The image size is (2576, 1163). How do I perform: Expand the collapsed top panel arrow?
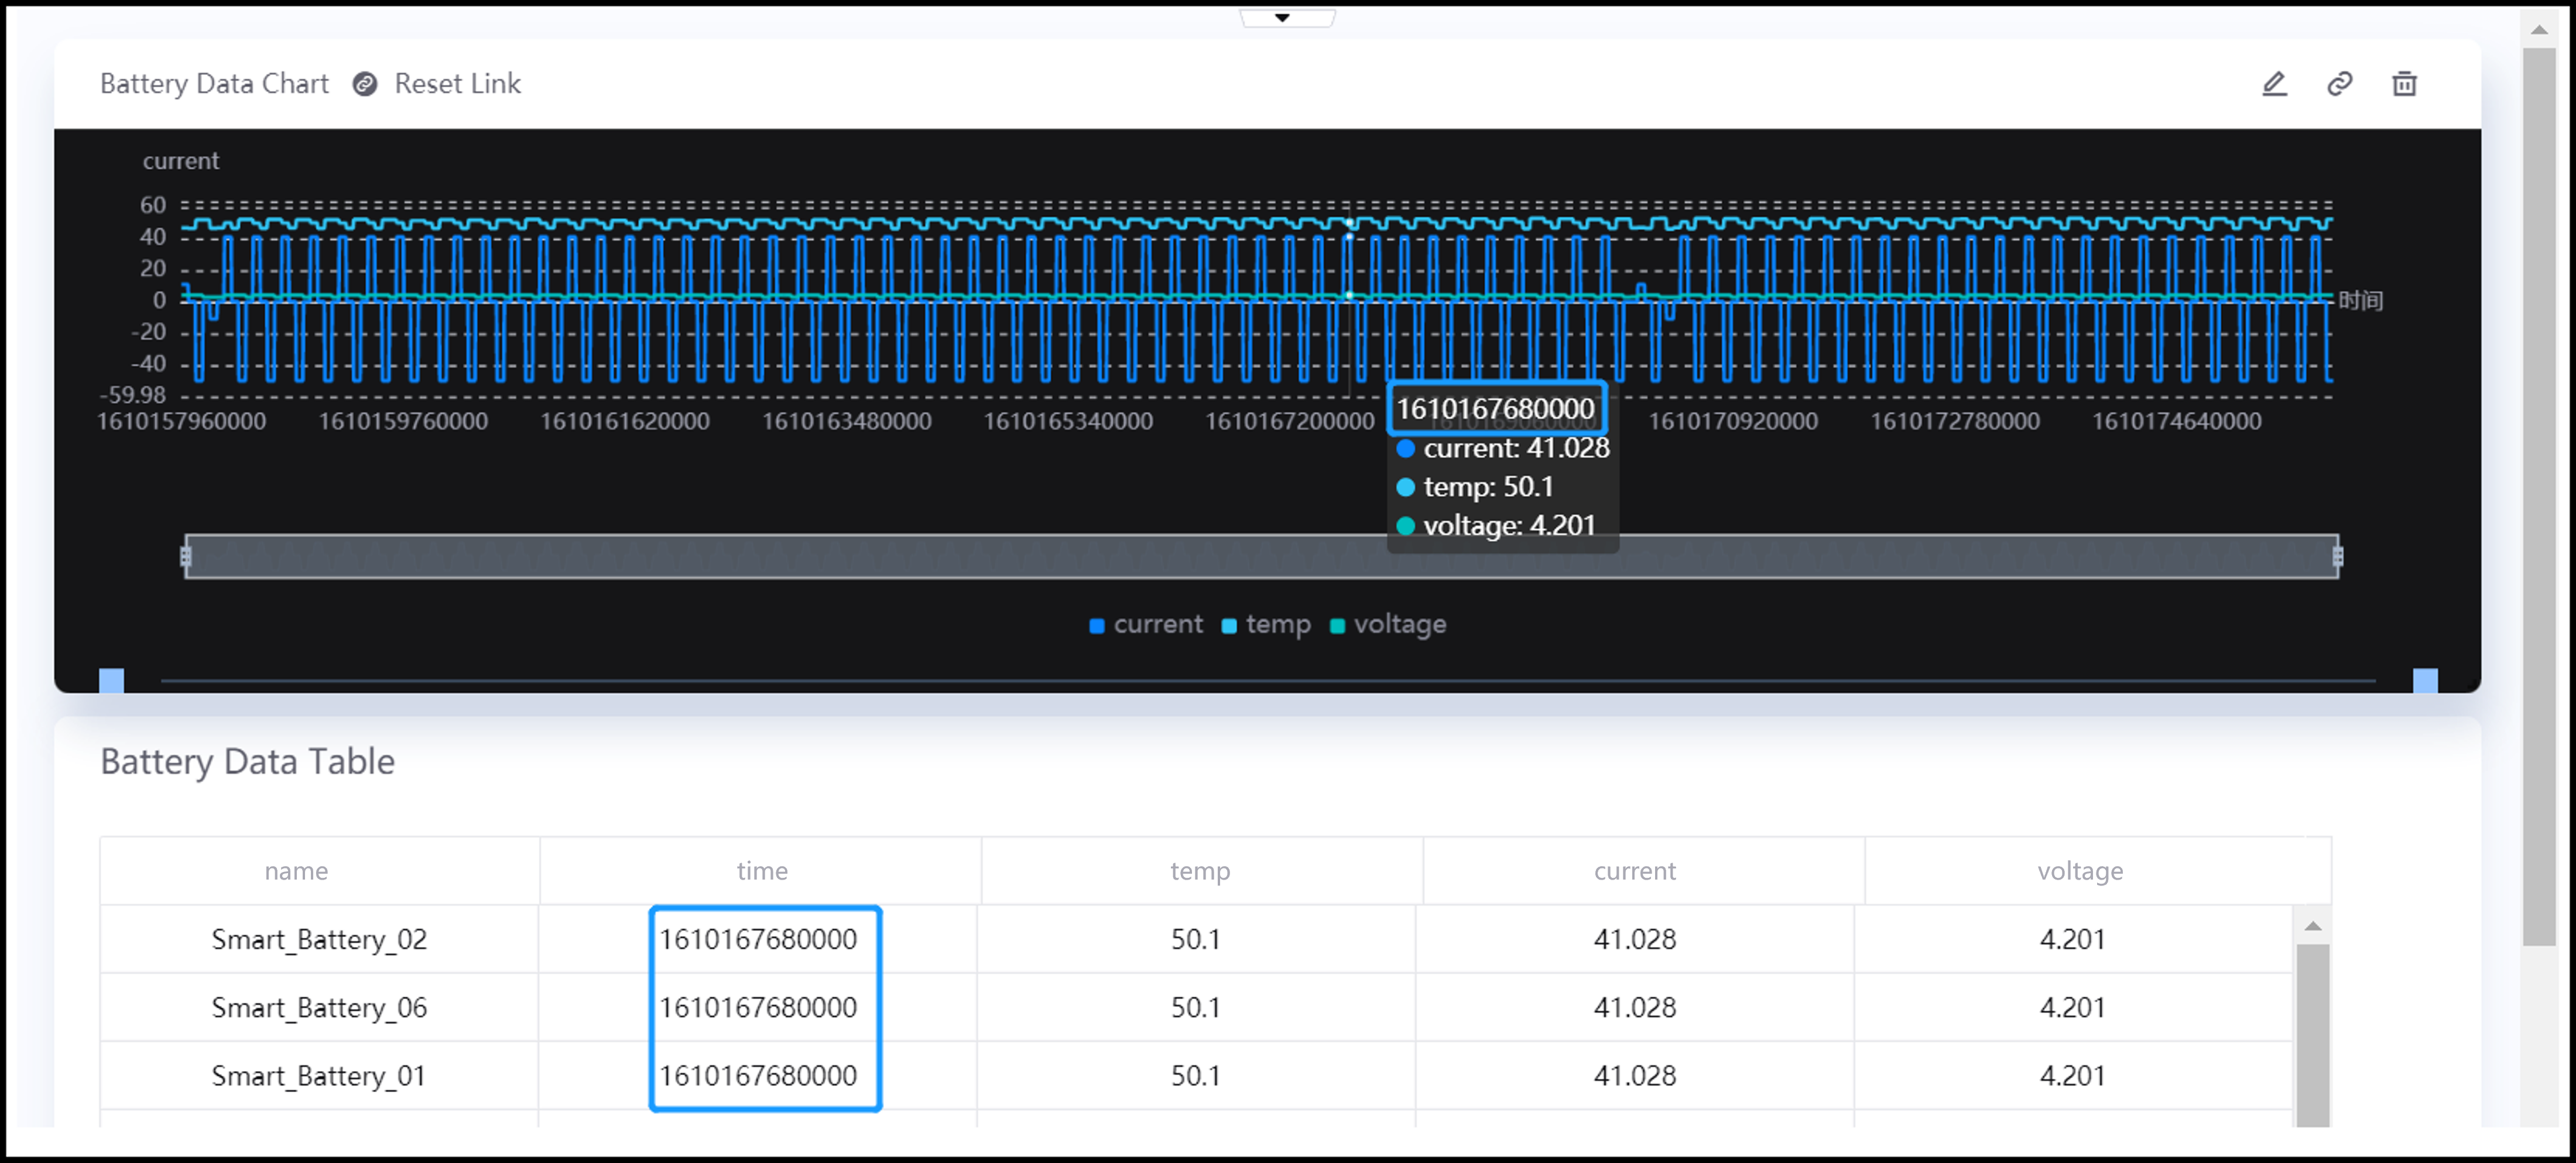[1282, 17]
